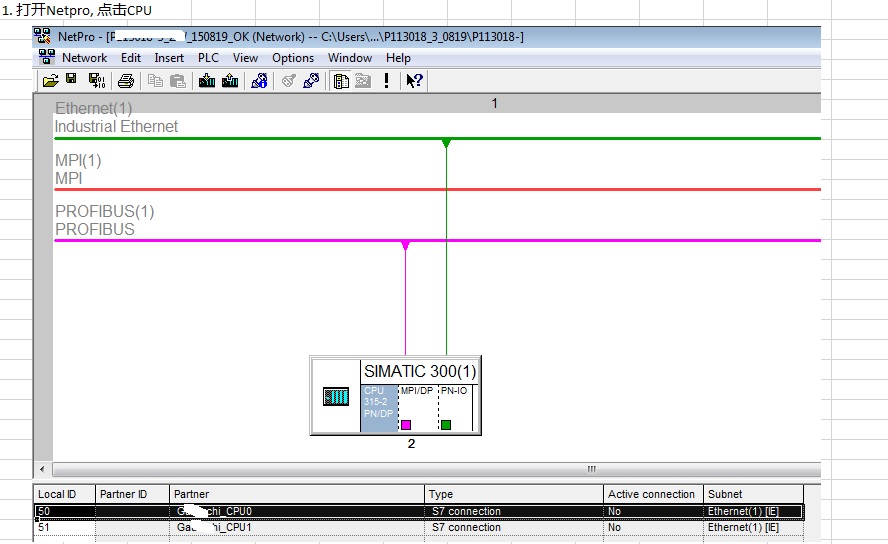Click the Print icon in toolbar
This screenshot has width=888, height=544.
click(126, 81)
